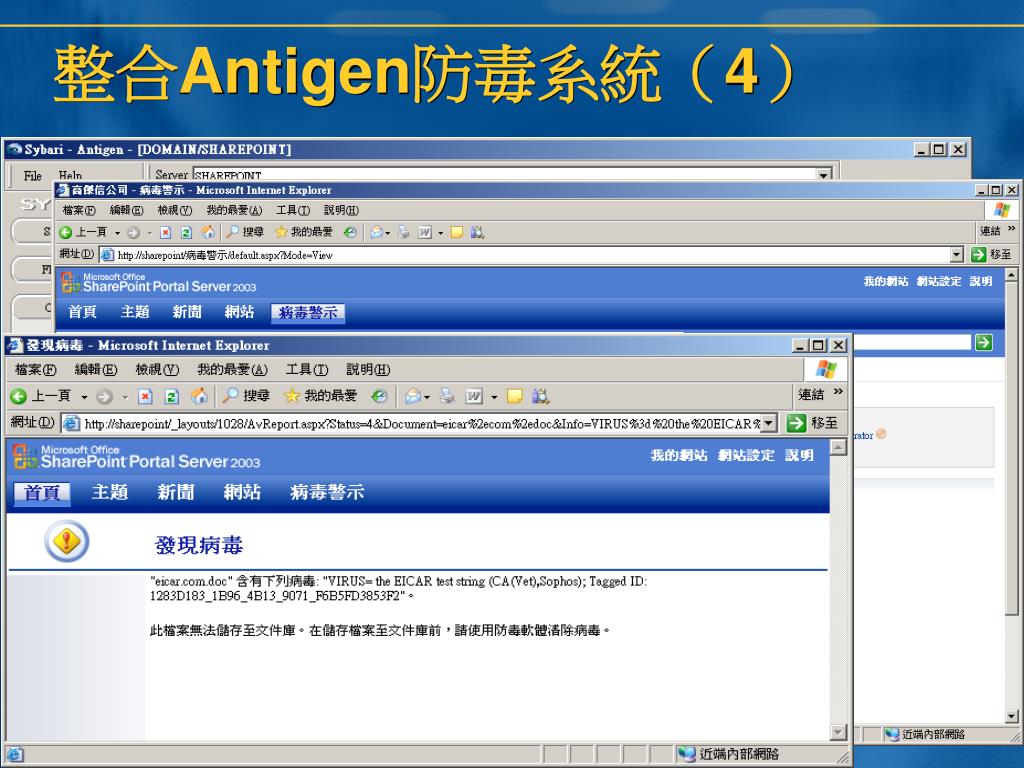The image size is (1024, 768).
Task: Click 說明 link in front SharePoint header
Action: (799, 455)
